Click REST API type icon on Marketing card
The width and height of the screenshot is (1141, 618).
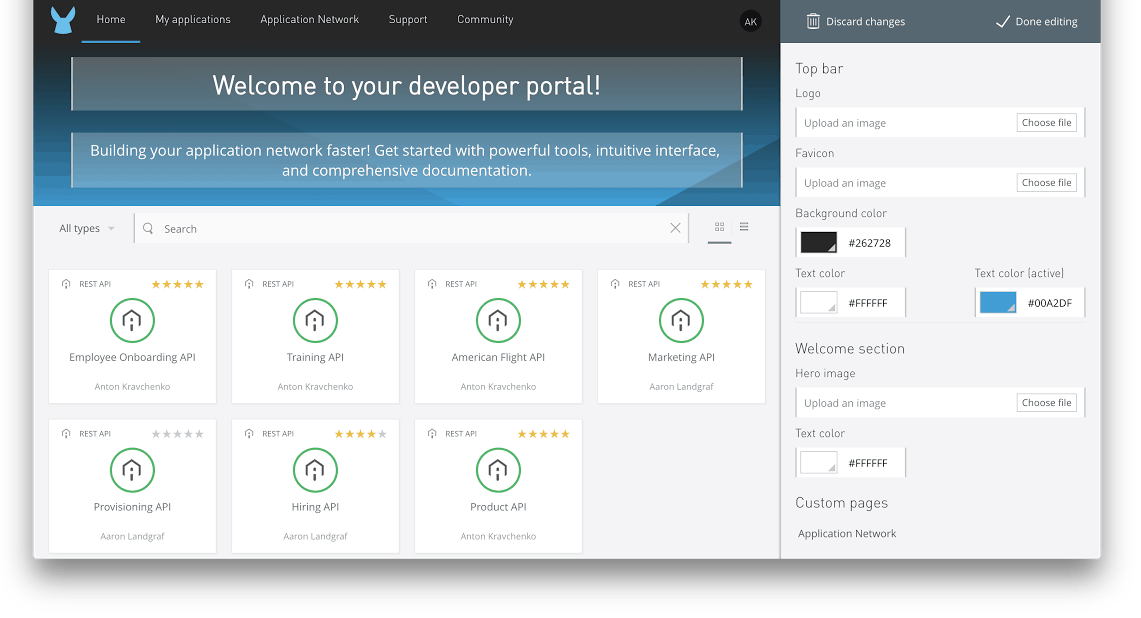click(615, 284)
